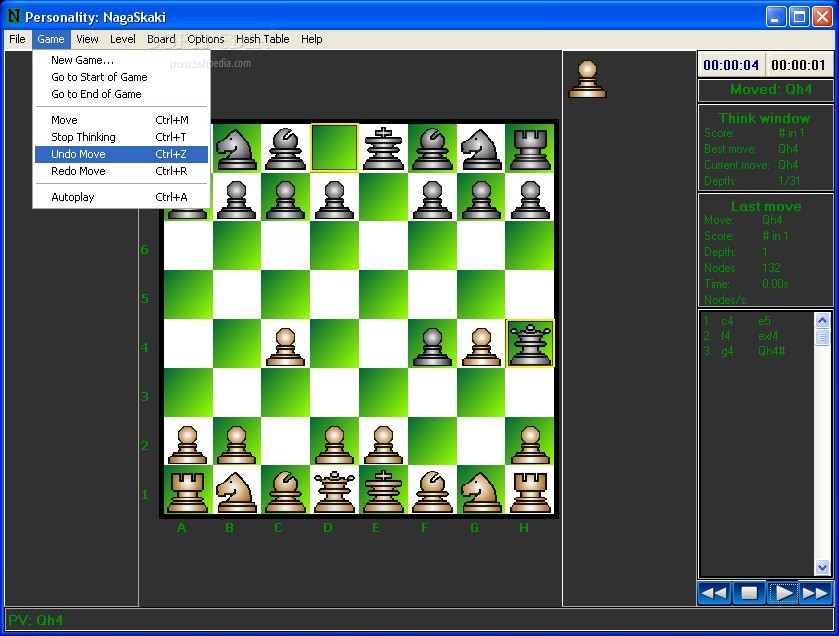Select the white pawn on a2
The height and width of the screenshot is (636, 839).
click(x=187, y=445)
